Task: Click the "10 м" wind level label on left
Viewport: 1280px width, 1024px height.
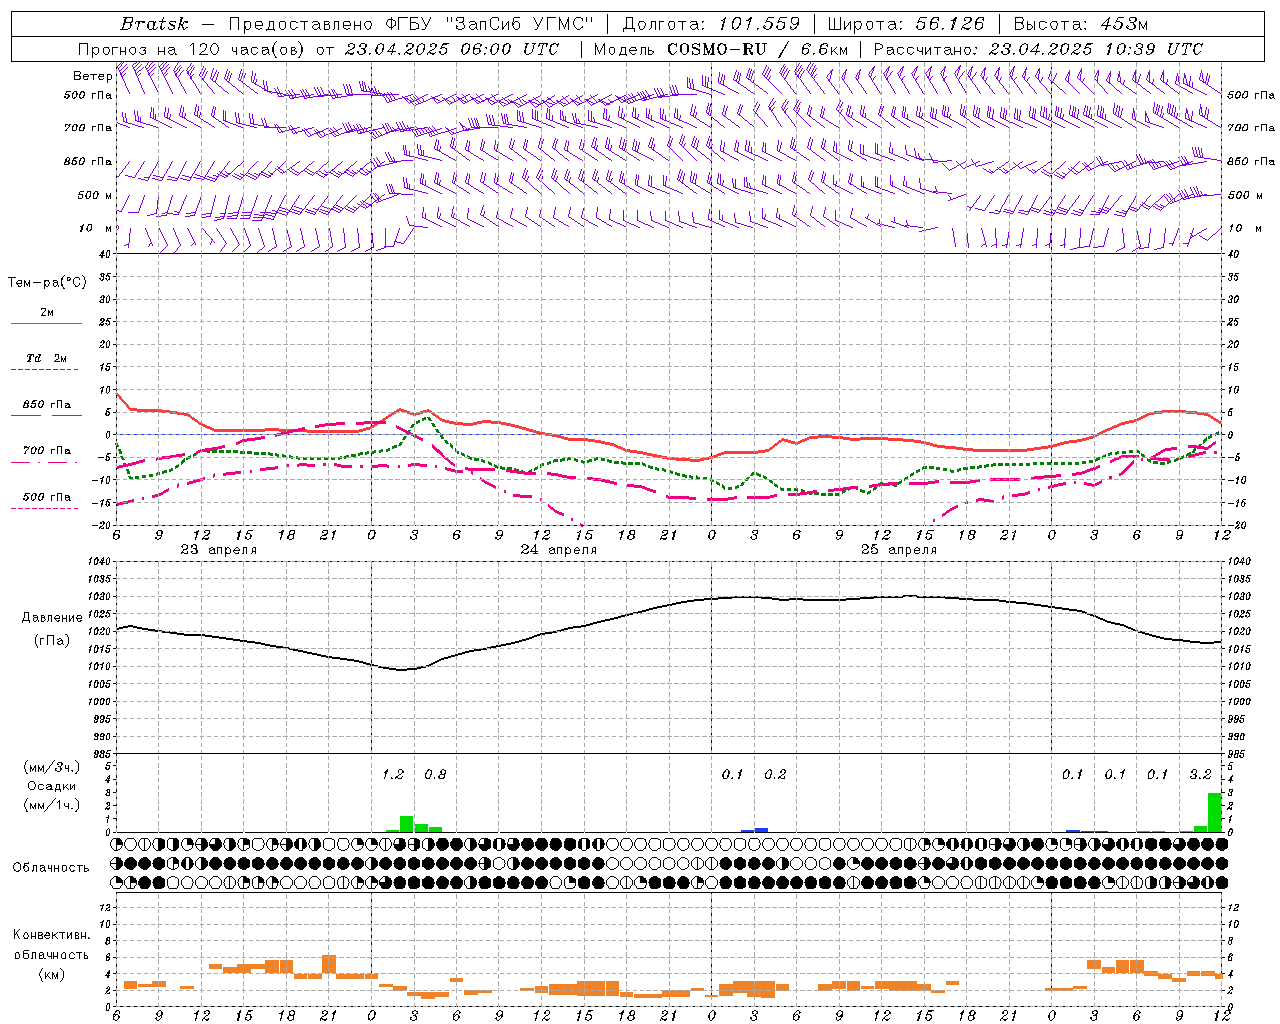Action: coord(96,228)
